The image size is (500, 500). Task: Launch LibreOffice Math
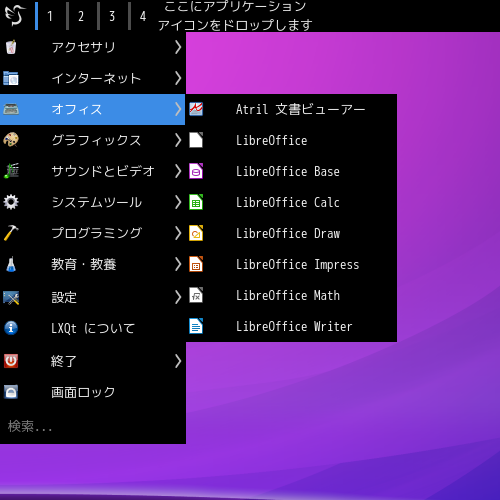pos(291,295)
